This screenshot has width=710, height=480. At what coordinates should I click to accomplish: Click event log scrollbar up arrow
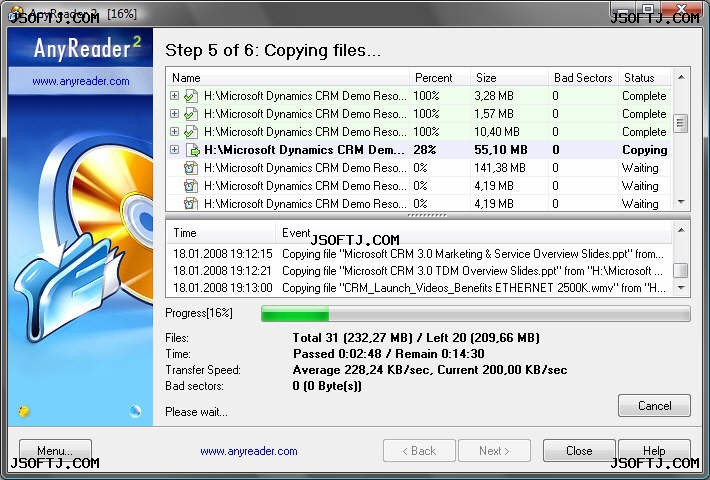tap(681, 230)
